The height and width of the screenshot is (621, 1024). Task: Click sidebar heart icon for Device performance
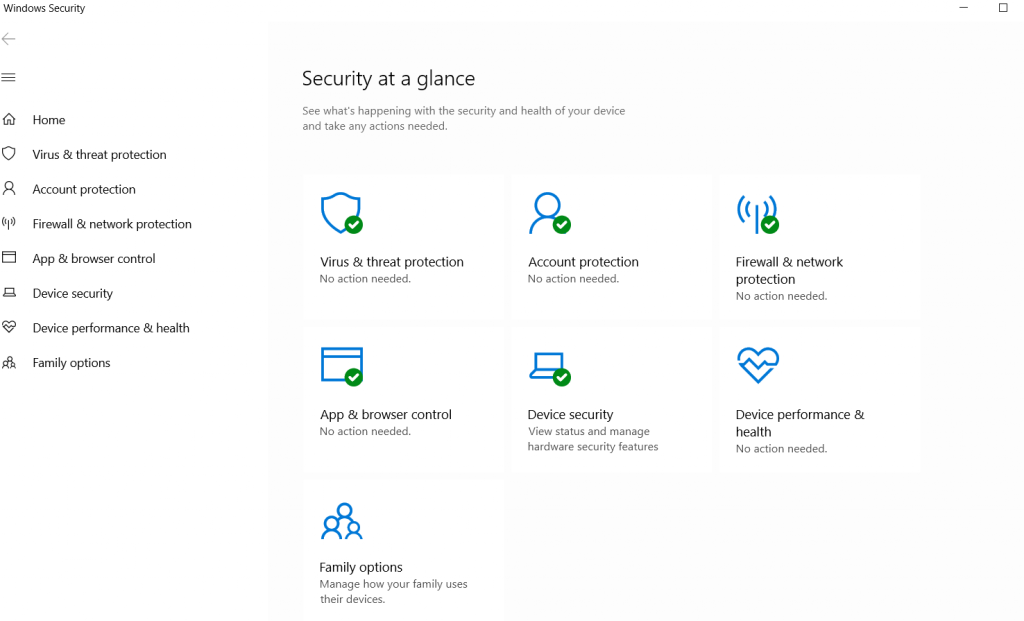pos(9,328)
